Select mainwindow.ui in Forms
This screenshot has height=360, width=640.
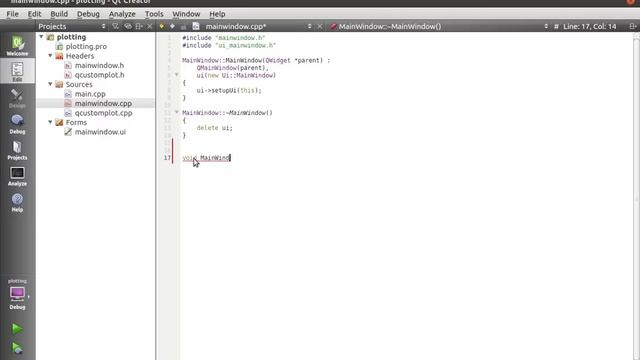point(100,132)
